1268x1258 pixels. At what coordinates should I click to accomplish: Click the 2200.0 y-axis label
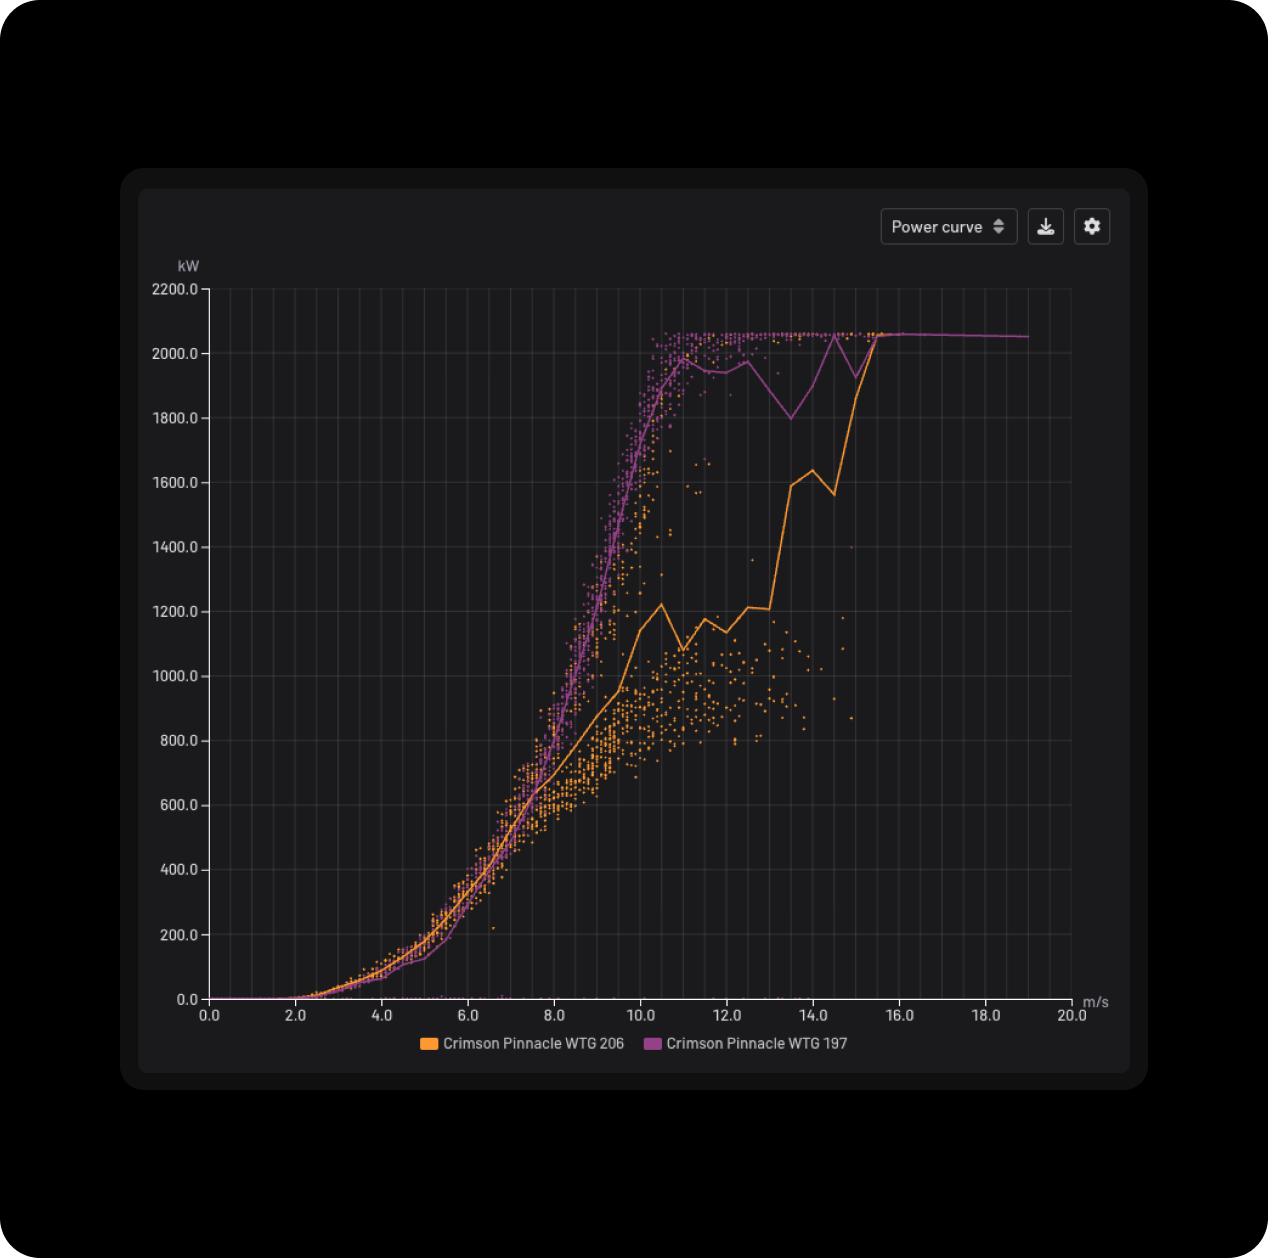(x=175, y=289)
